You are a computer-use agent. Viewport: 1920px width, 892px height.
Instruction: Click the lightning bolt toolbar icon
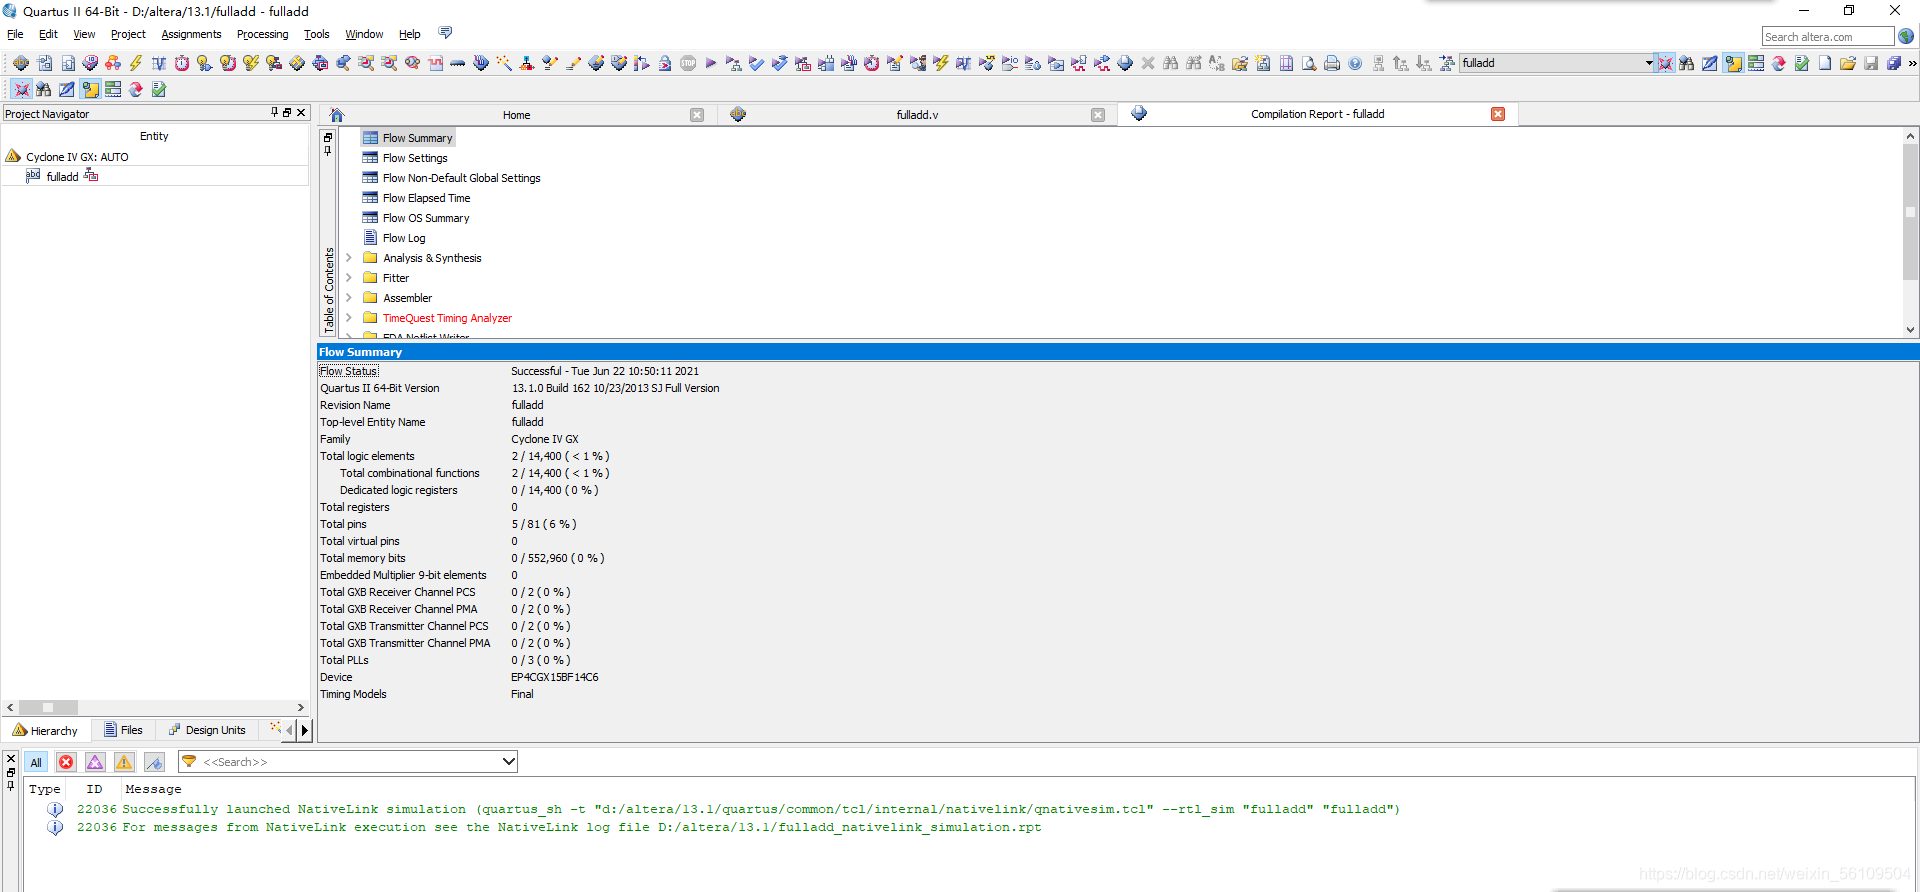136,63
